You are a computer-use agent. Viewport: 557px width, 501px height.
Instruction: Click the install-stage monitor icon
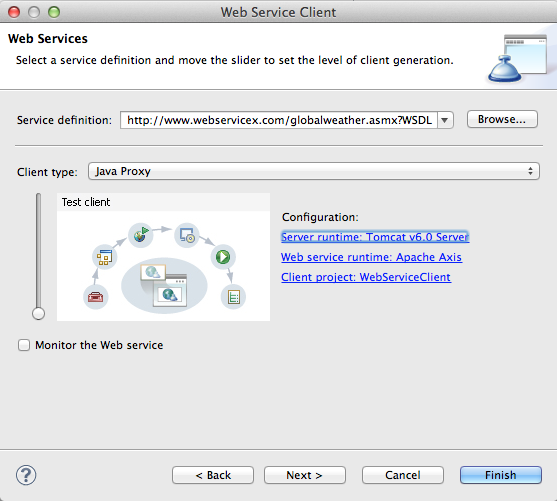tap(186, 236)
